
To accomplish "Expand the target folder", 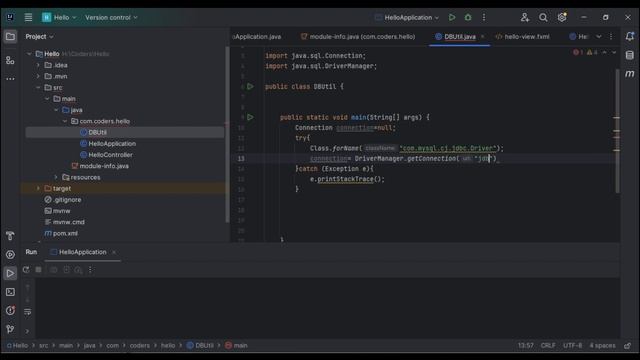I will click(38, 189).
